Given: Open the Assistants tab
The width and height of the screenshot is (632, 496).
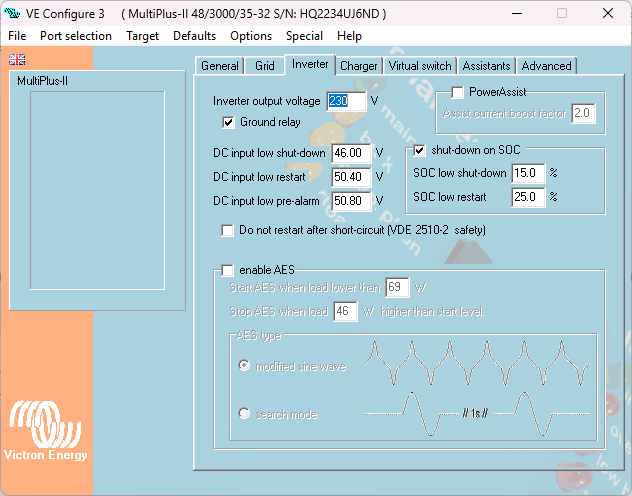Looking at the screenshot, I should click(486, 66).
